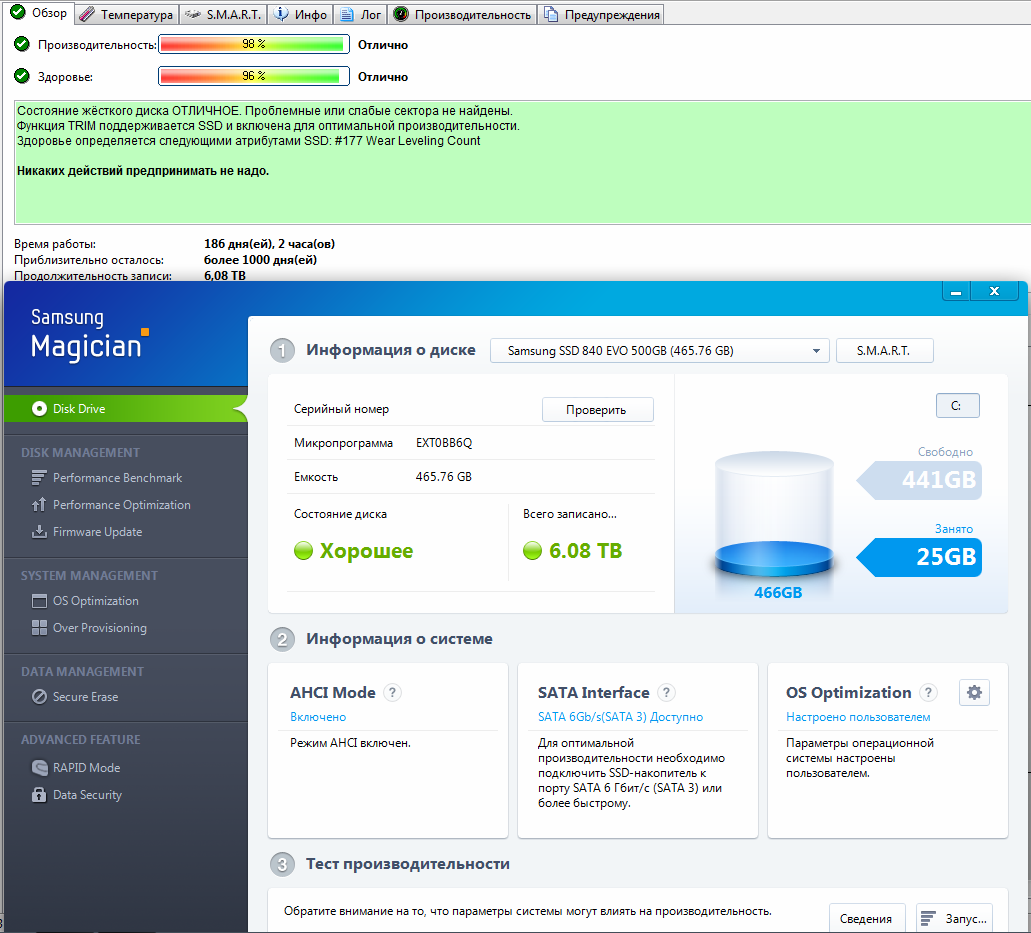The image size is (1031, 933).
Task: Open Performance Optimization
Action: click(x=122, y=505)
